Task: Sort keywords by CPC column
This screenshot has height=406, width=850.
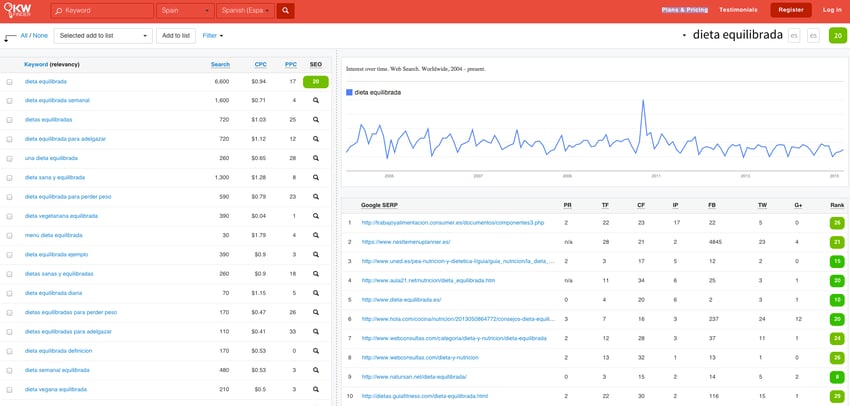Action: click(261, 65)
